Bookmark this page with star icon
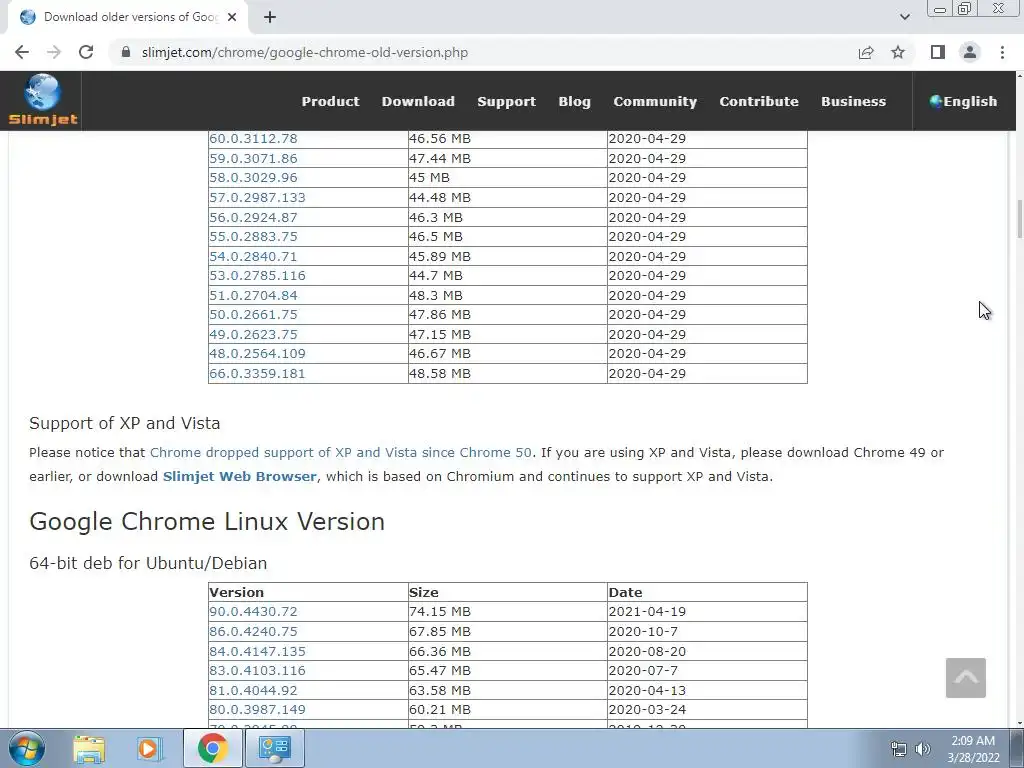The width and height of the screenshot is (1024, 768). click(898, 52)
